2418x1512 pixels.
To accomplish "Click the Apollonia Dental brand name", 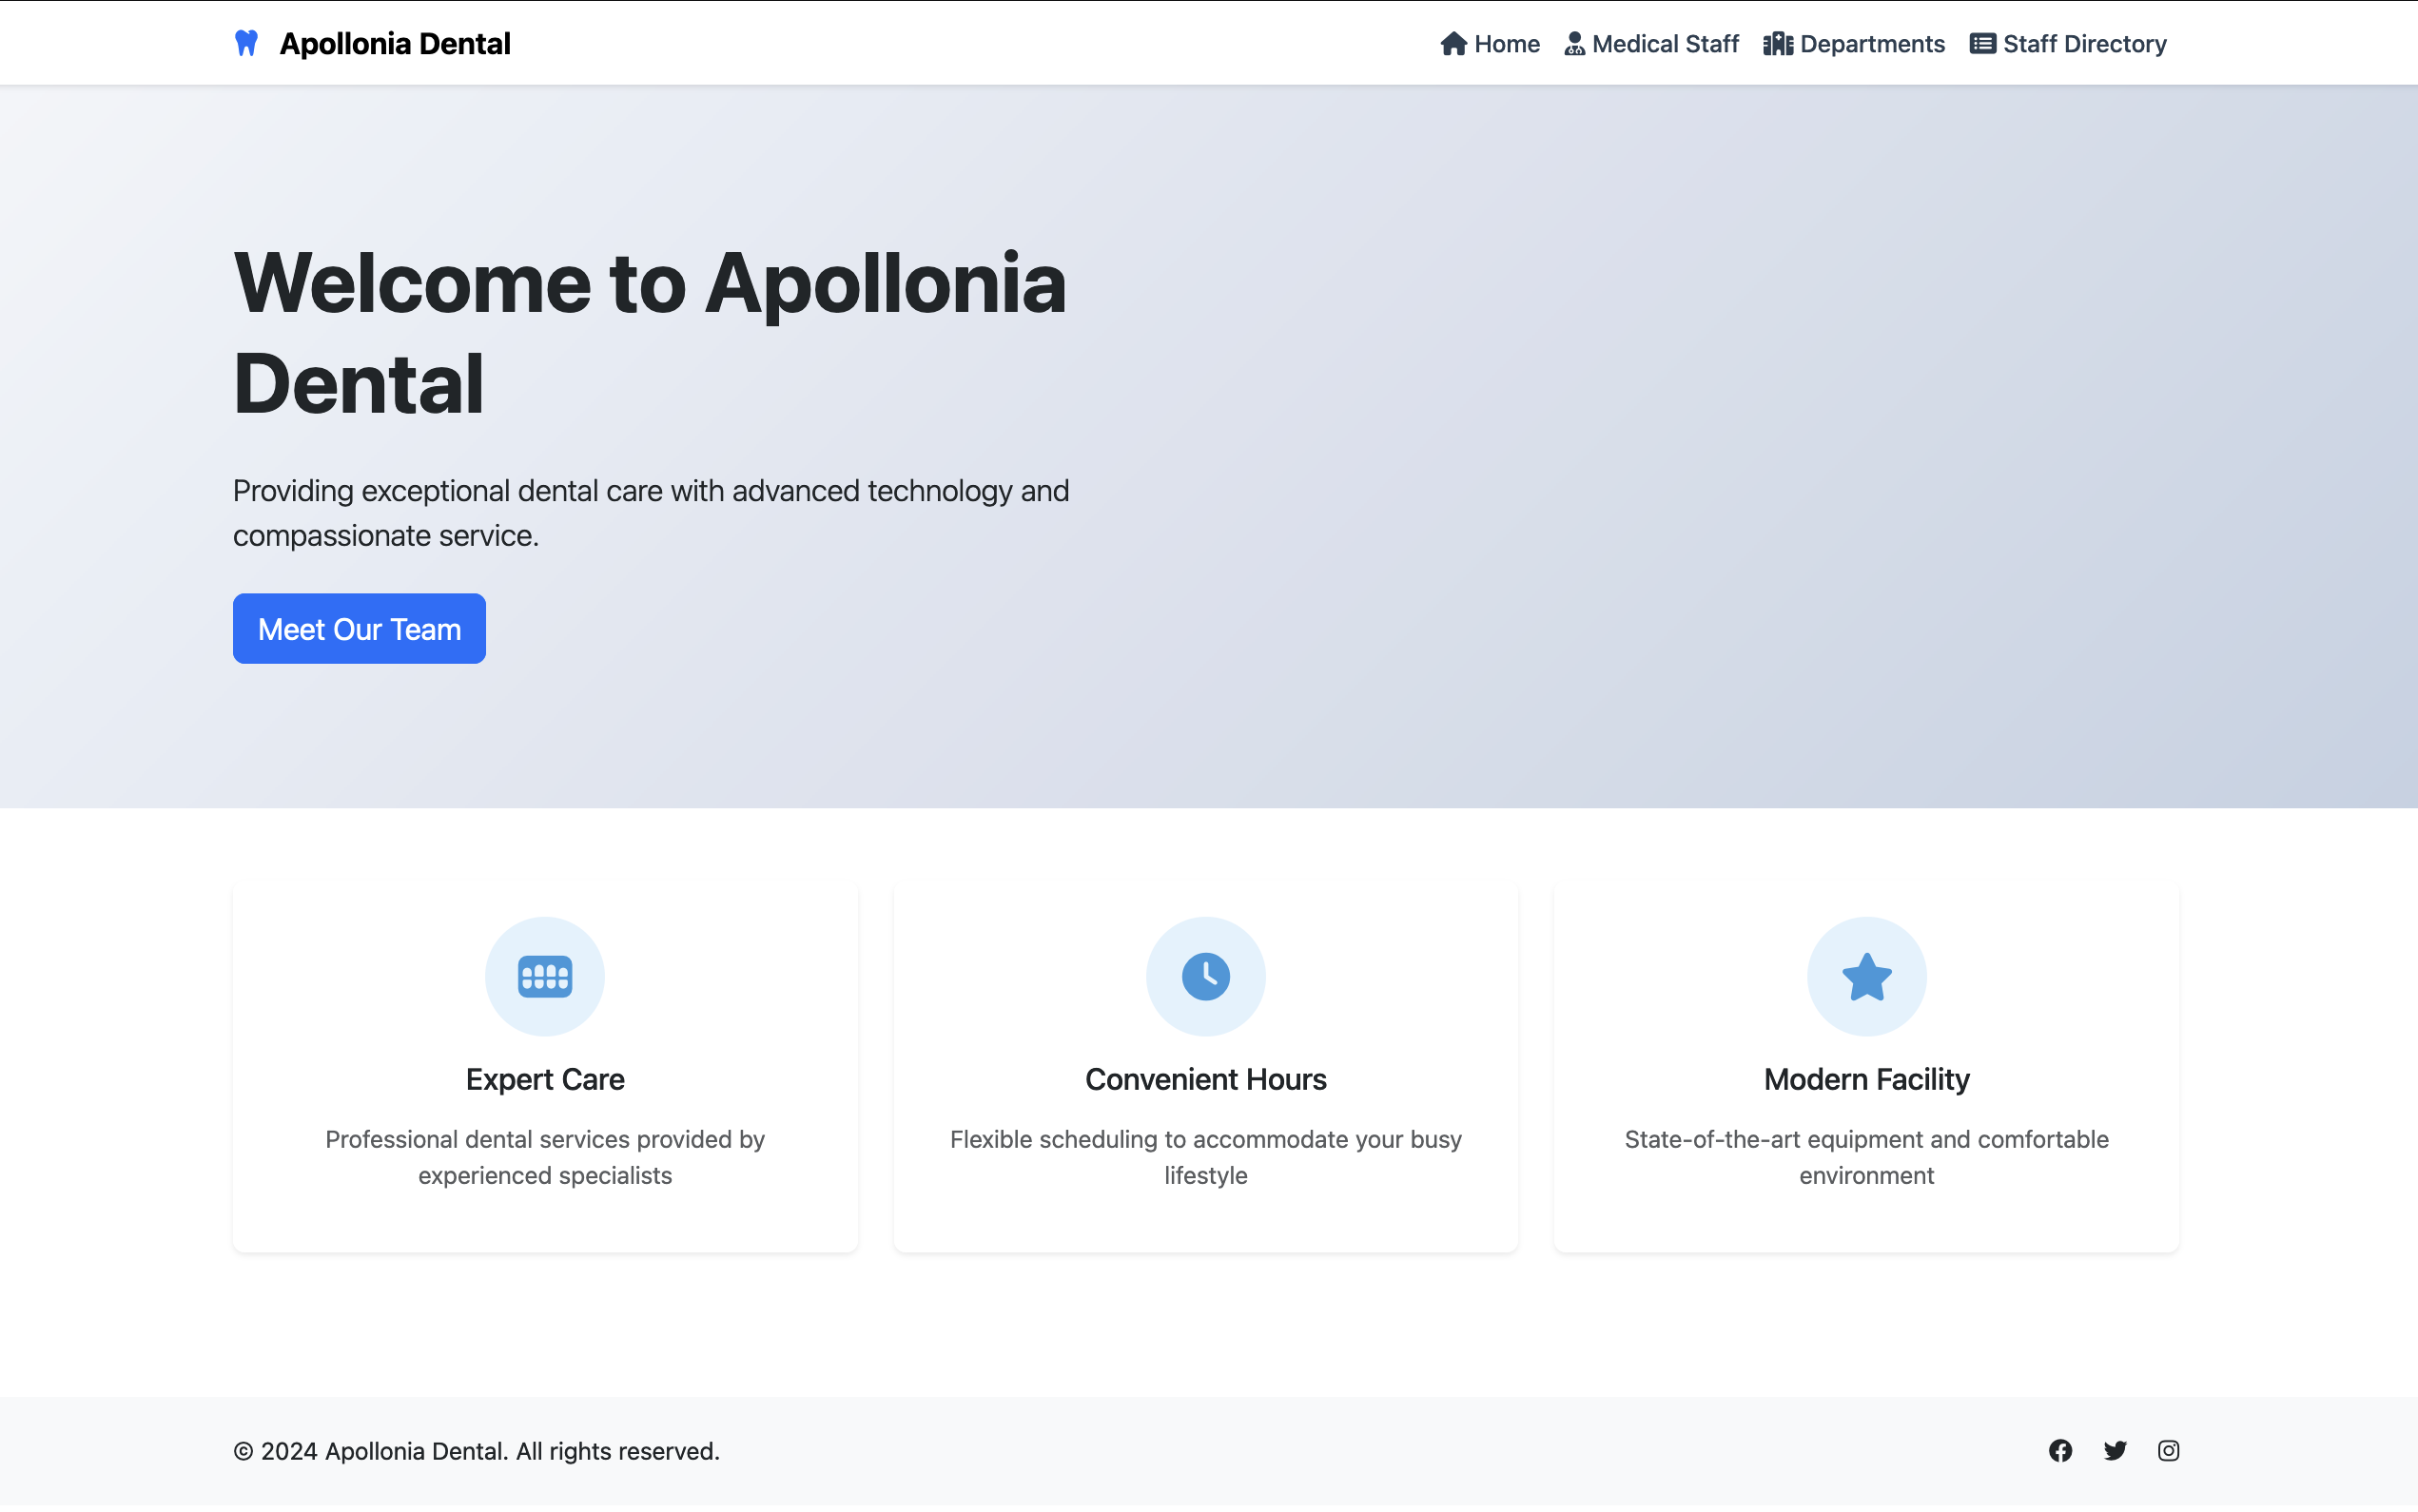I will point(395,44).
